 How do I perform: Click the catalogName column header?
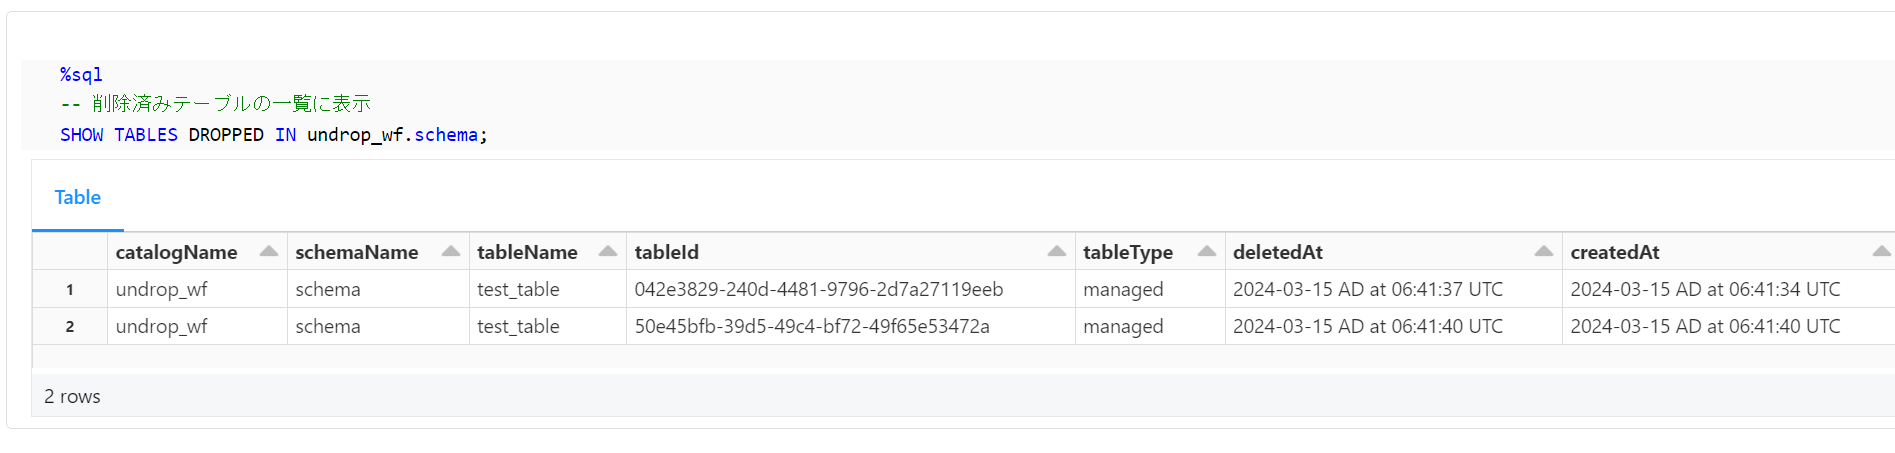(x=176, y=253)
